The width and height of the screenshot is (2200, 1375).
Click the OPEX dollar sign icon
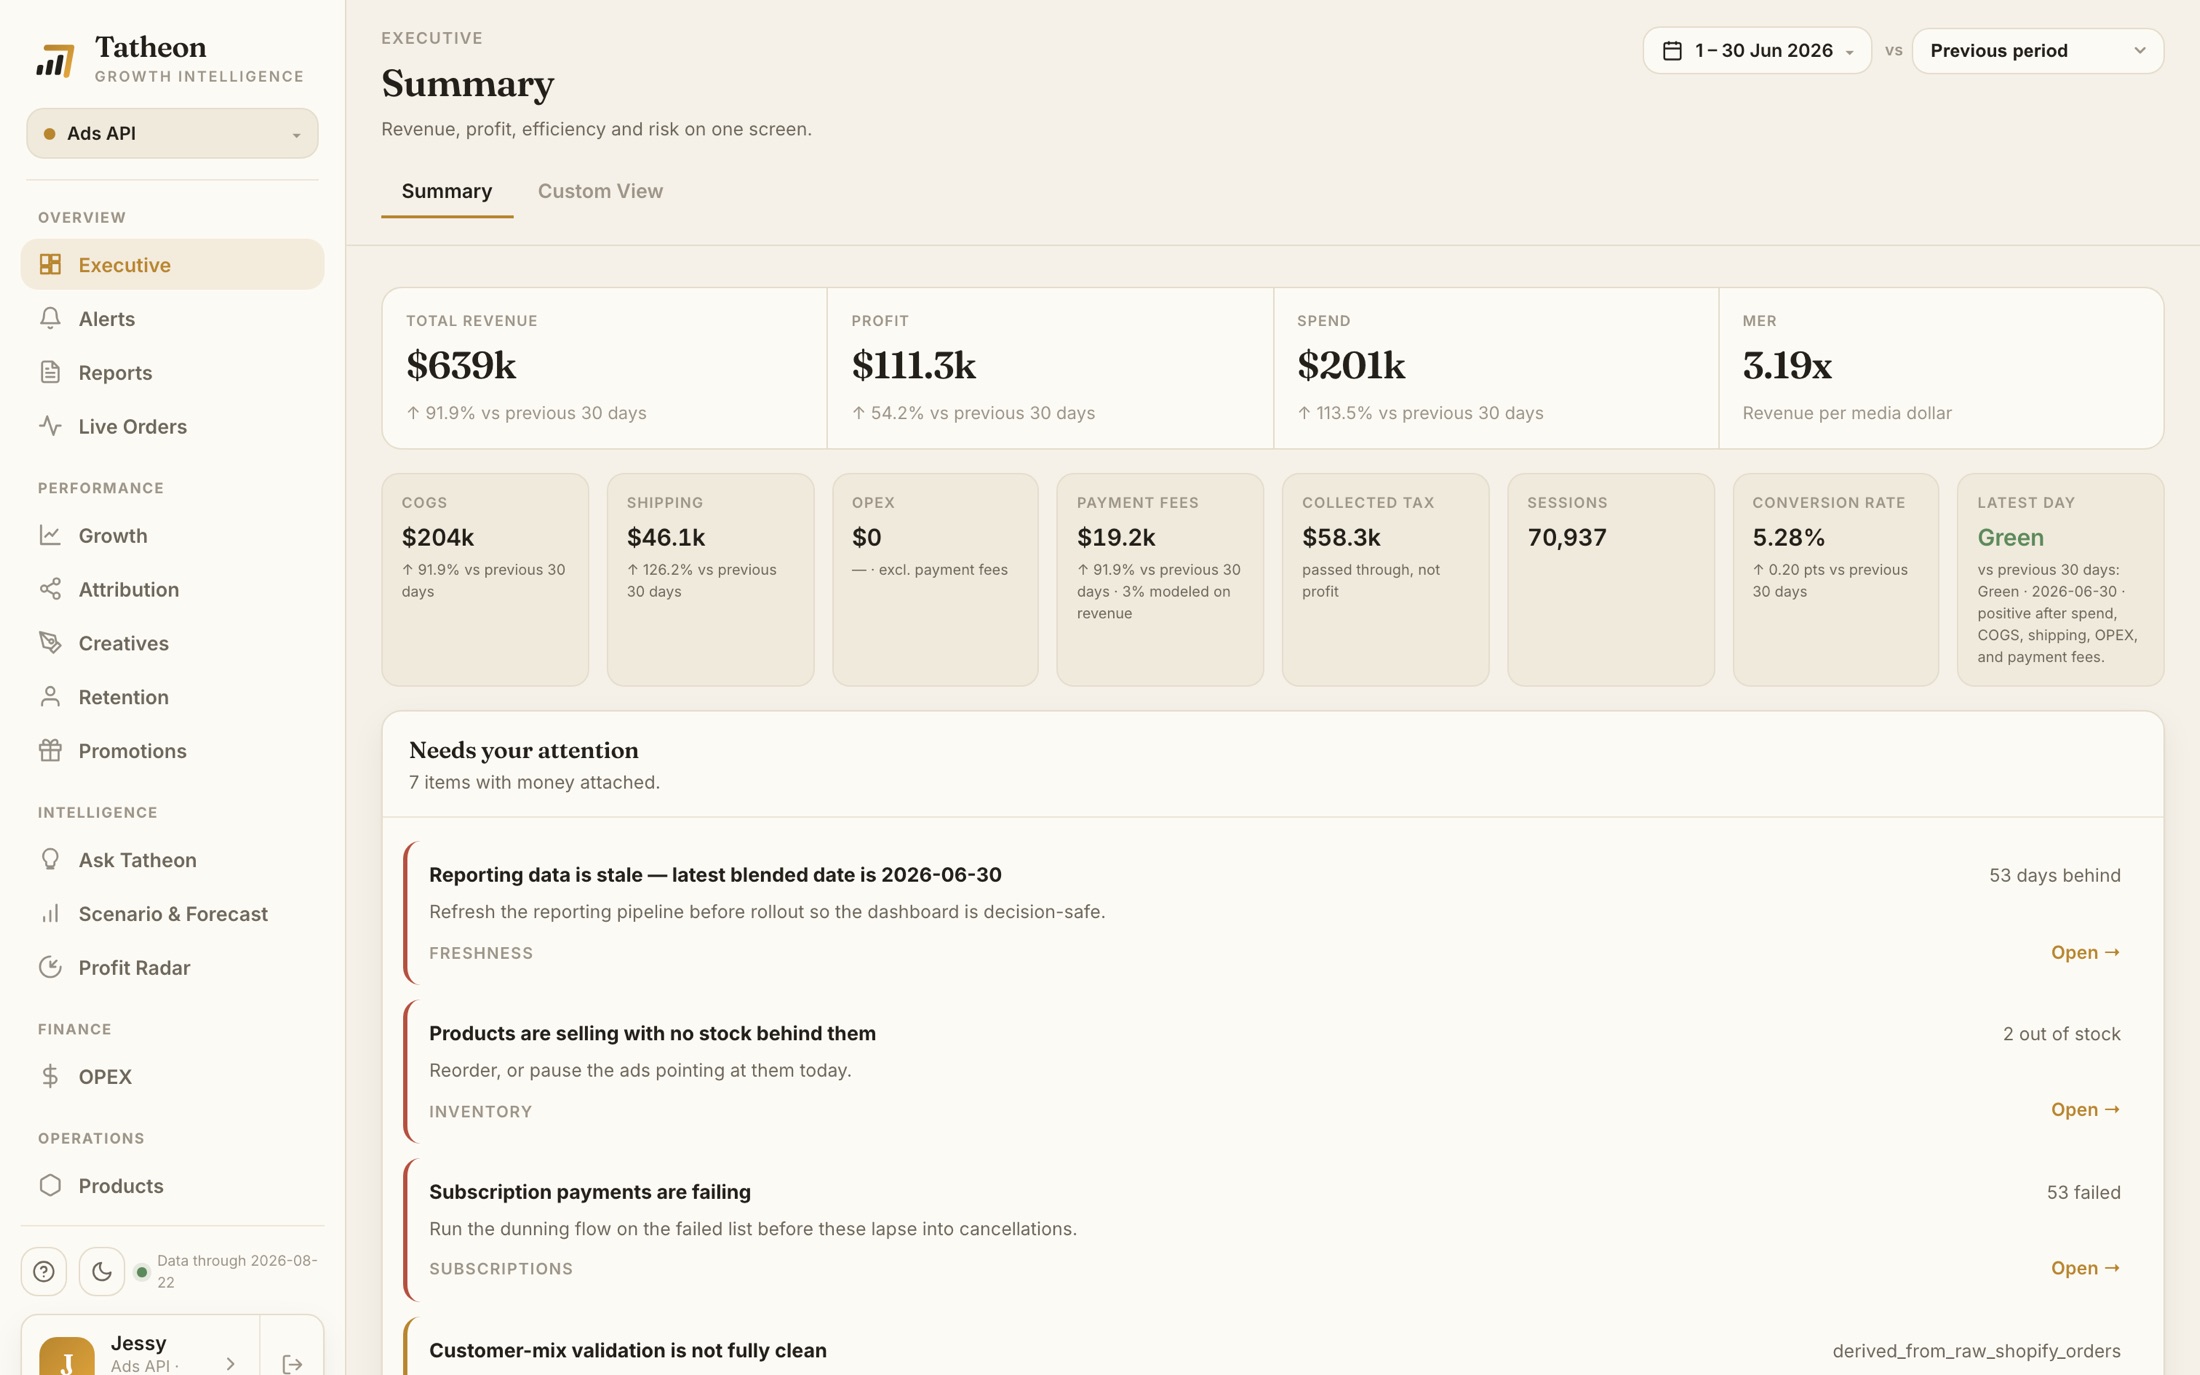click(x=50, y=1076)
